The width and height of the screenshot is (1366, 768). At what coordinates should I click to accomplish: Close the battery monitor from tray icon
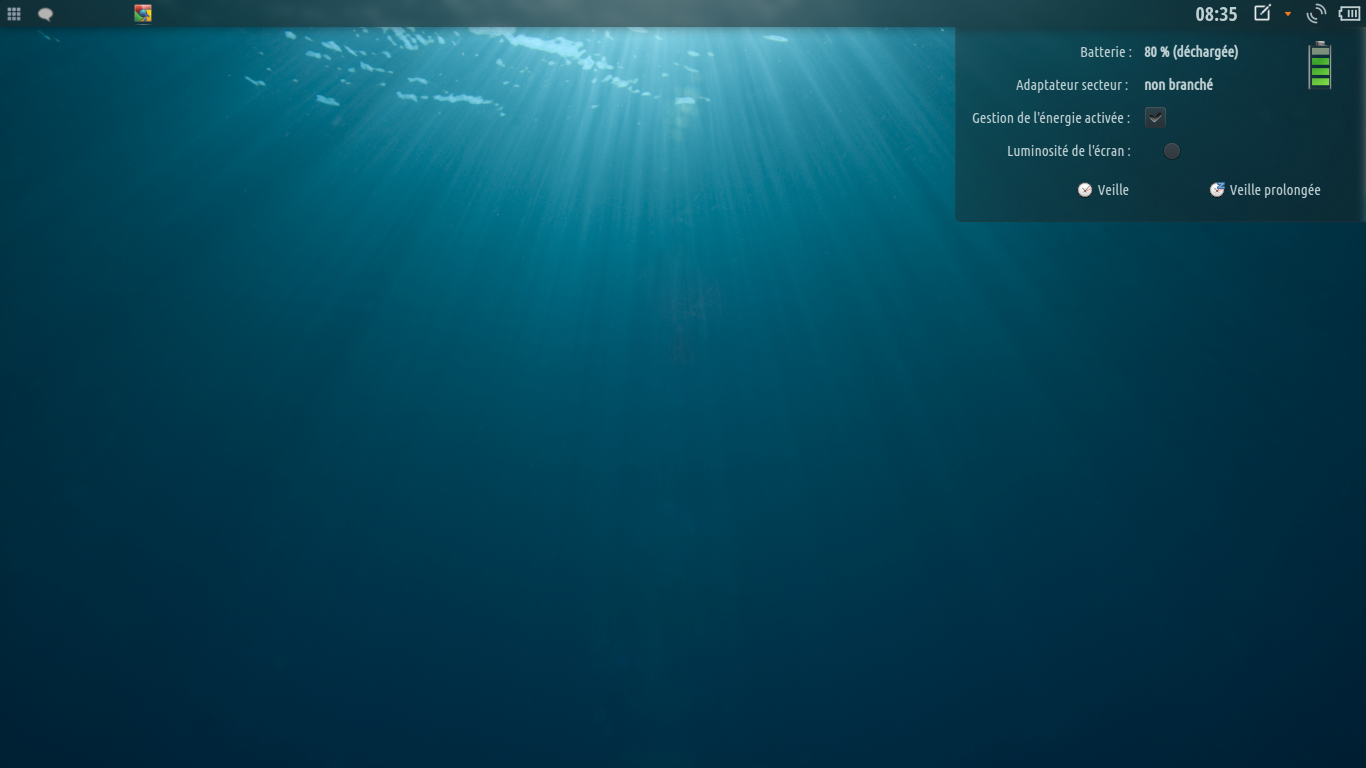click(x=1350, y=13)
